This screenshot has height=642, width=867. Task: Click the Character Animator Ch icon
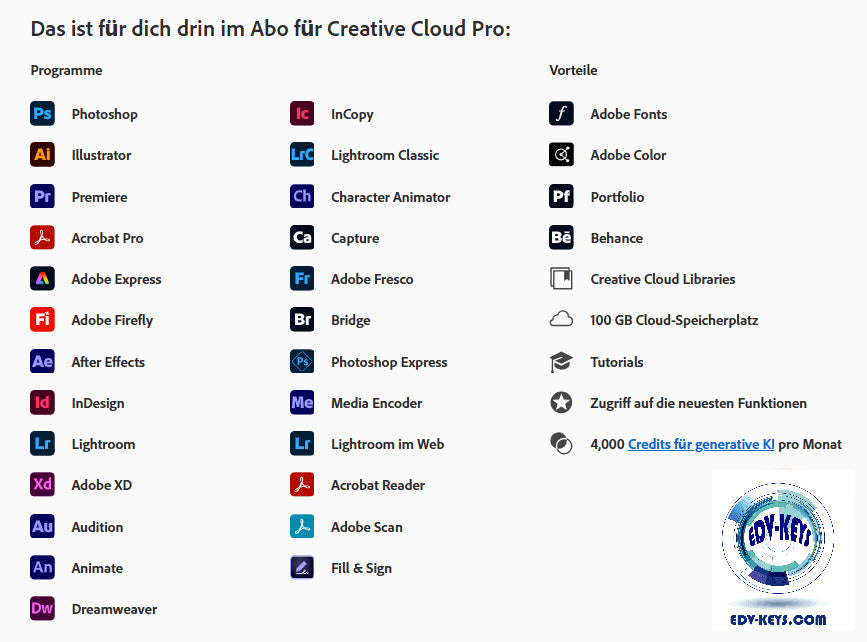(302, 196)
